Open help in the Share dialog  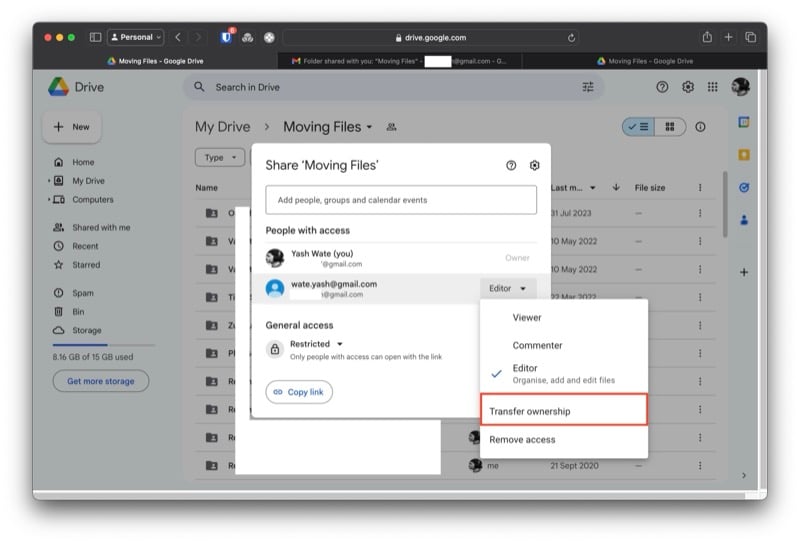coord(511,165)
